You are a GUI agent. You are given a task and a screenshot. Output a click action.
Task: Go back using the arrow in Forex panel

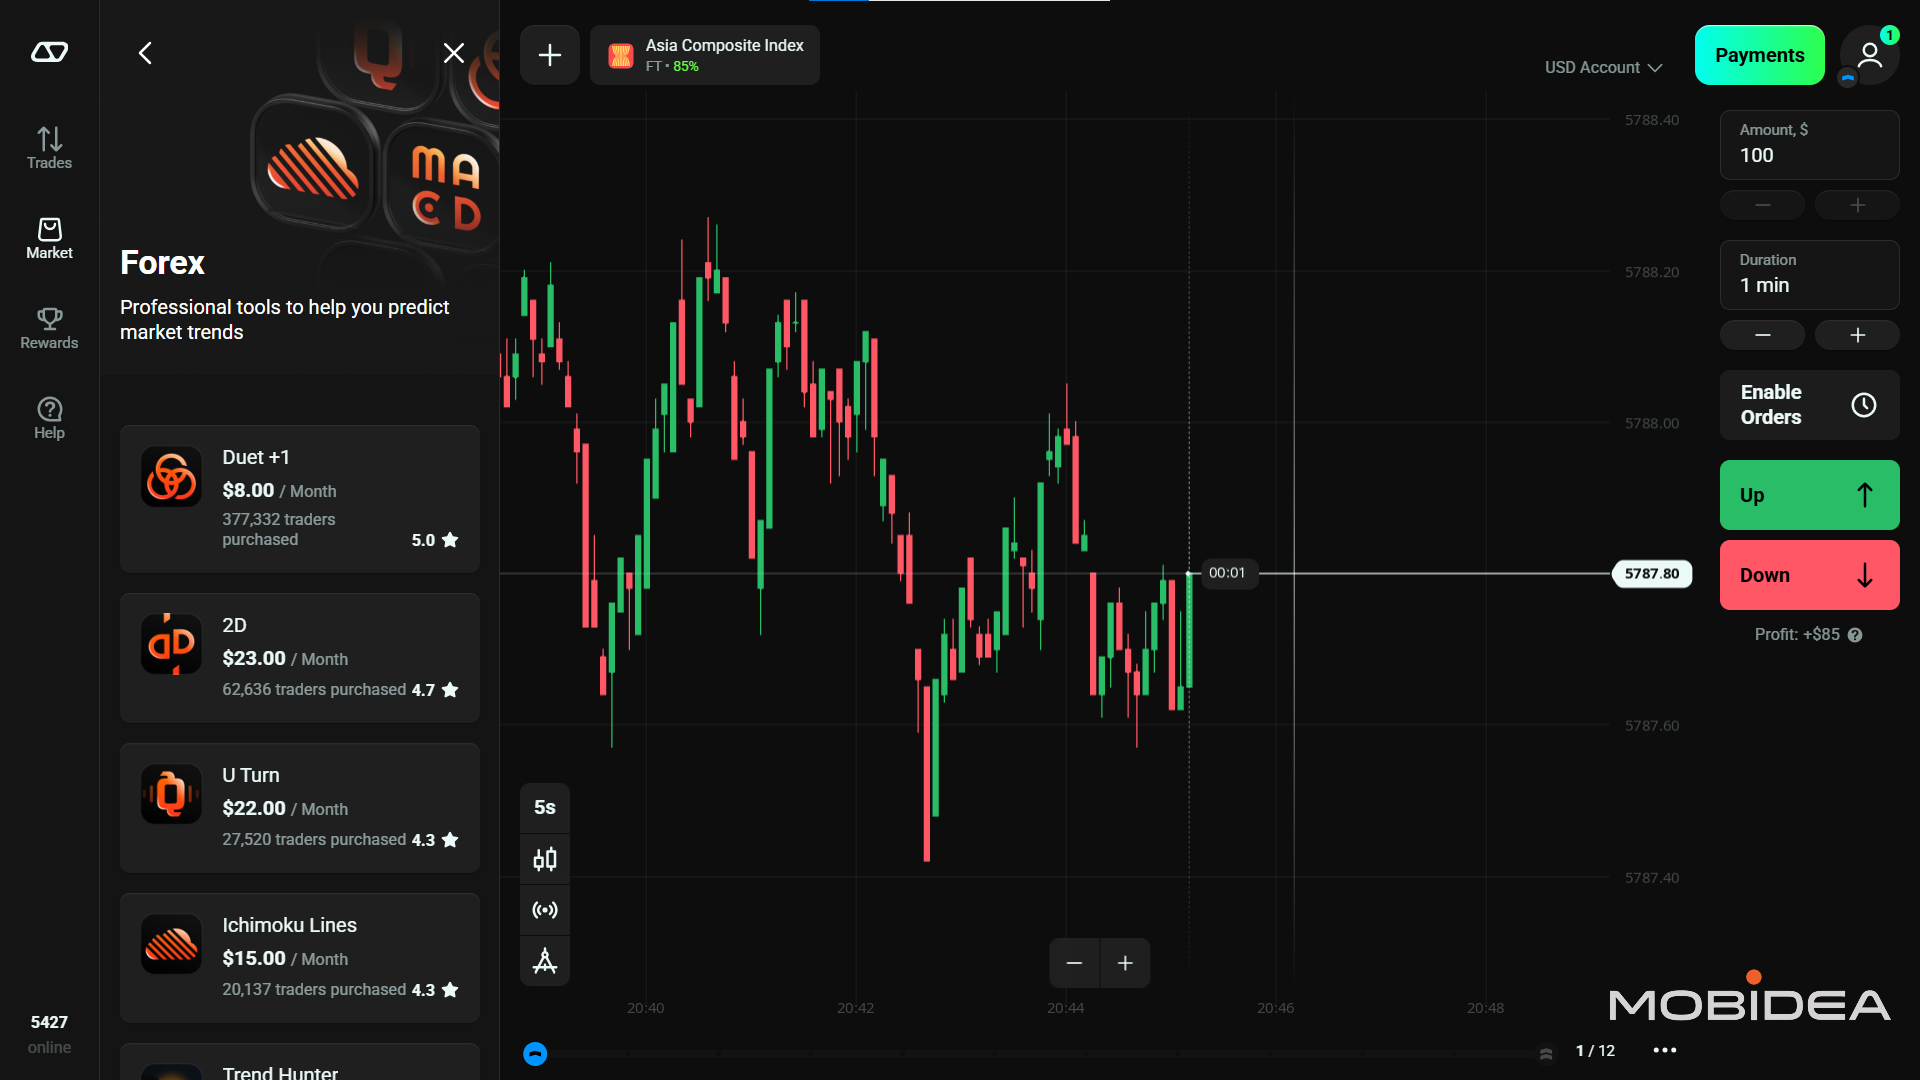(x=145, y=53)
